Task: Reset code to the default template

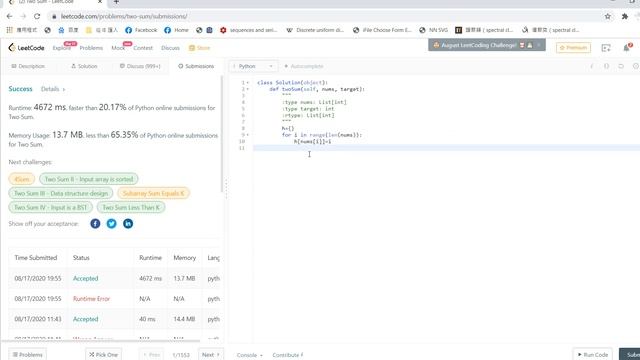Action: (621, 66)
